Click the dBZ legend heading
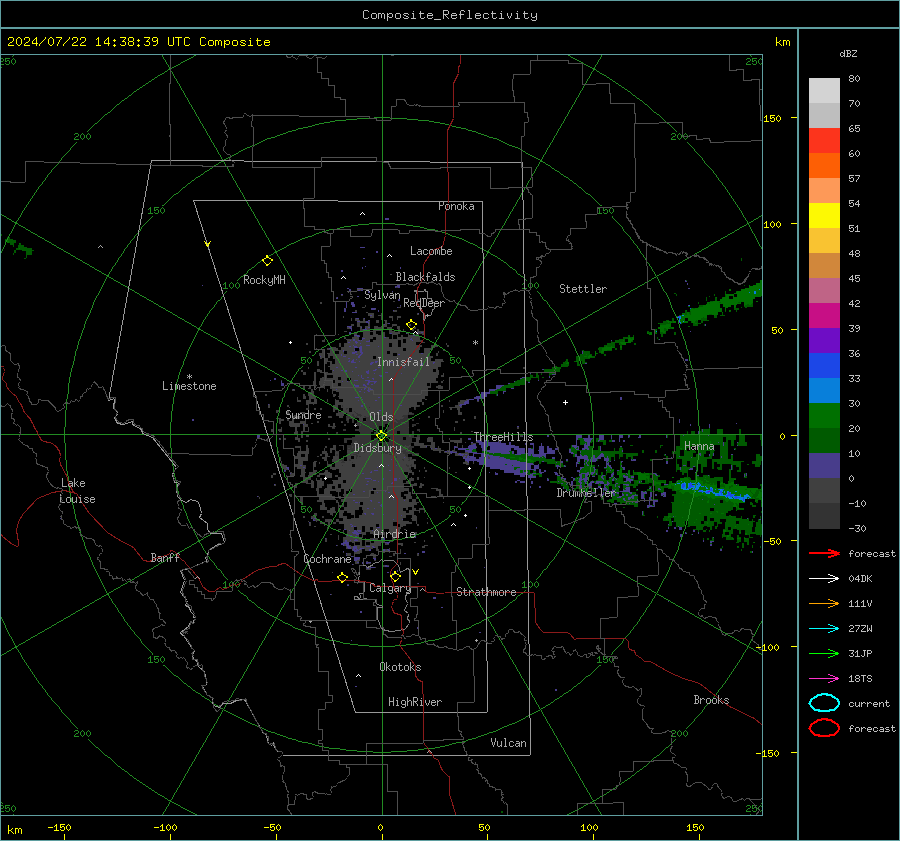The height and width of the screenshot is (841, 900). click(x=848, y=54)
